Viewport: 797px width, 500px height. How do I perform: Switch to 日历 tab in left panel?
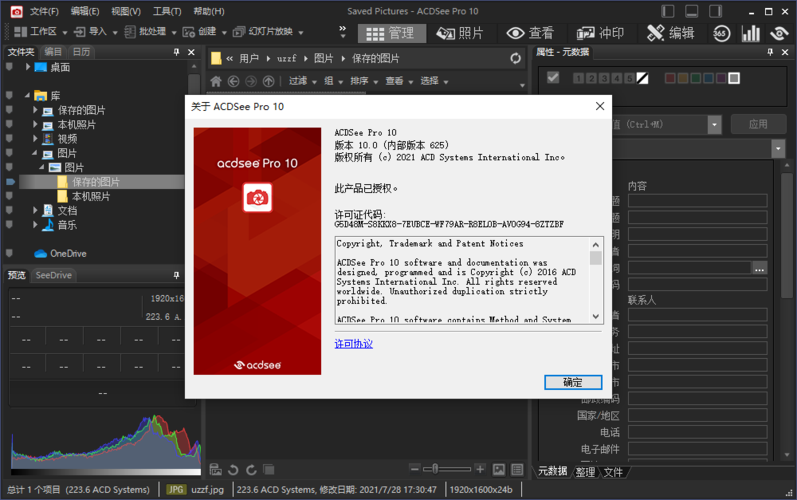tap(81, 52)
